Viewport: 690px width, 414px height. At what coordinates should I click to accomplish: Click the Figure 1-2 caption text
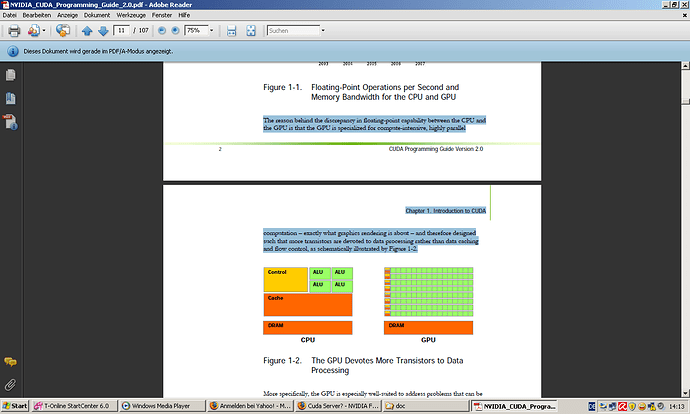[x=363, y=365]
